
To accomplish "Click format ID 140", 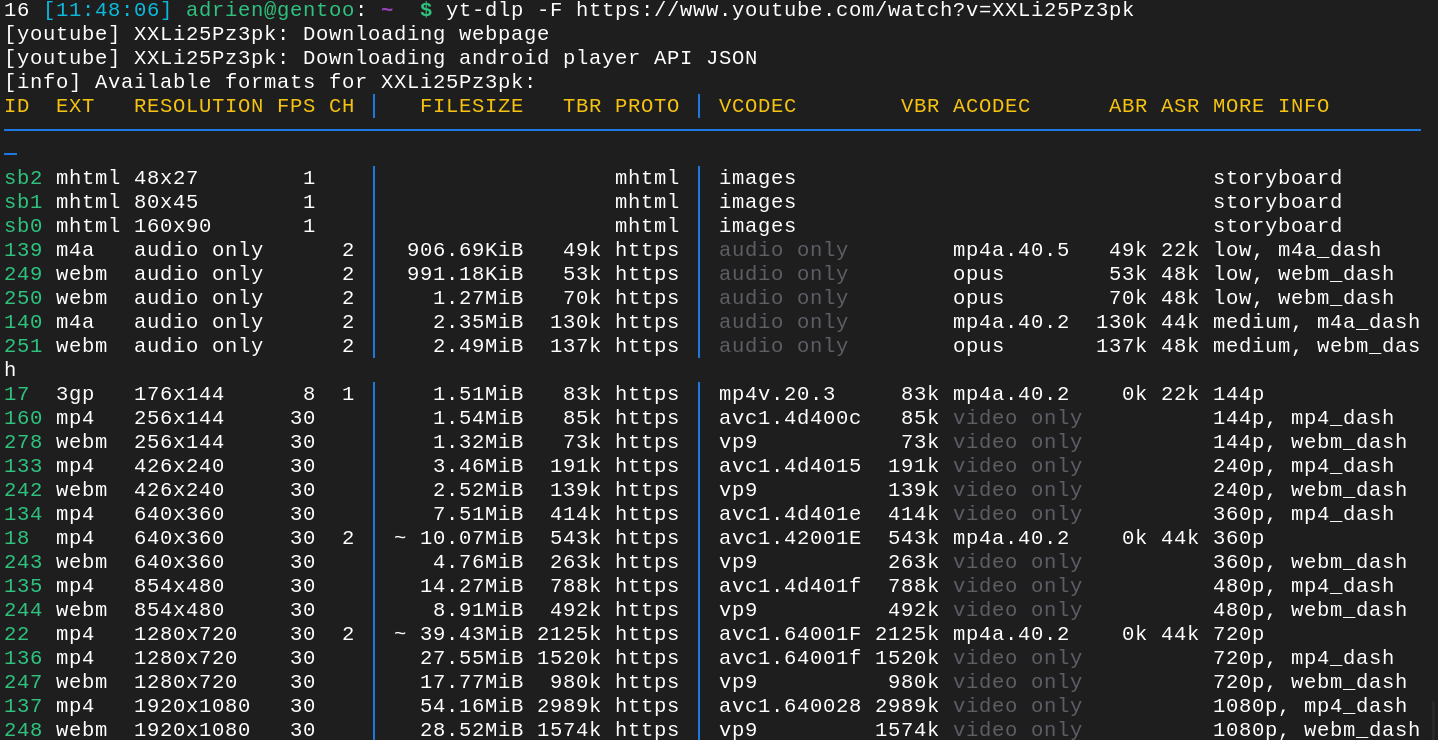I will coord(23,322).
